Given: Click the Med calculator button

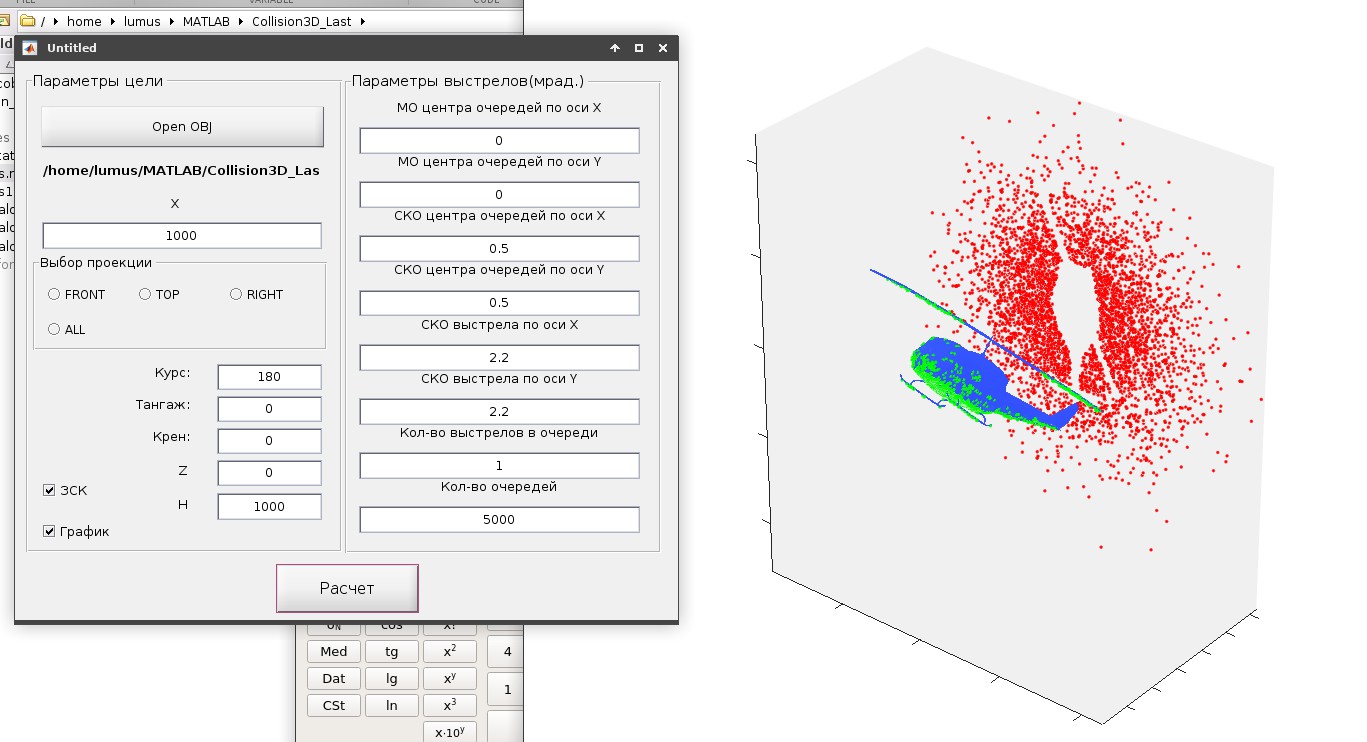Looking at the screenshot, I should tap(334, 652).
